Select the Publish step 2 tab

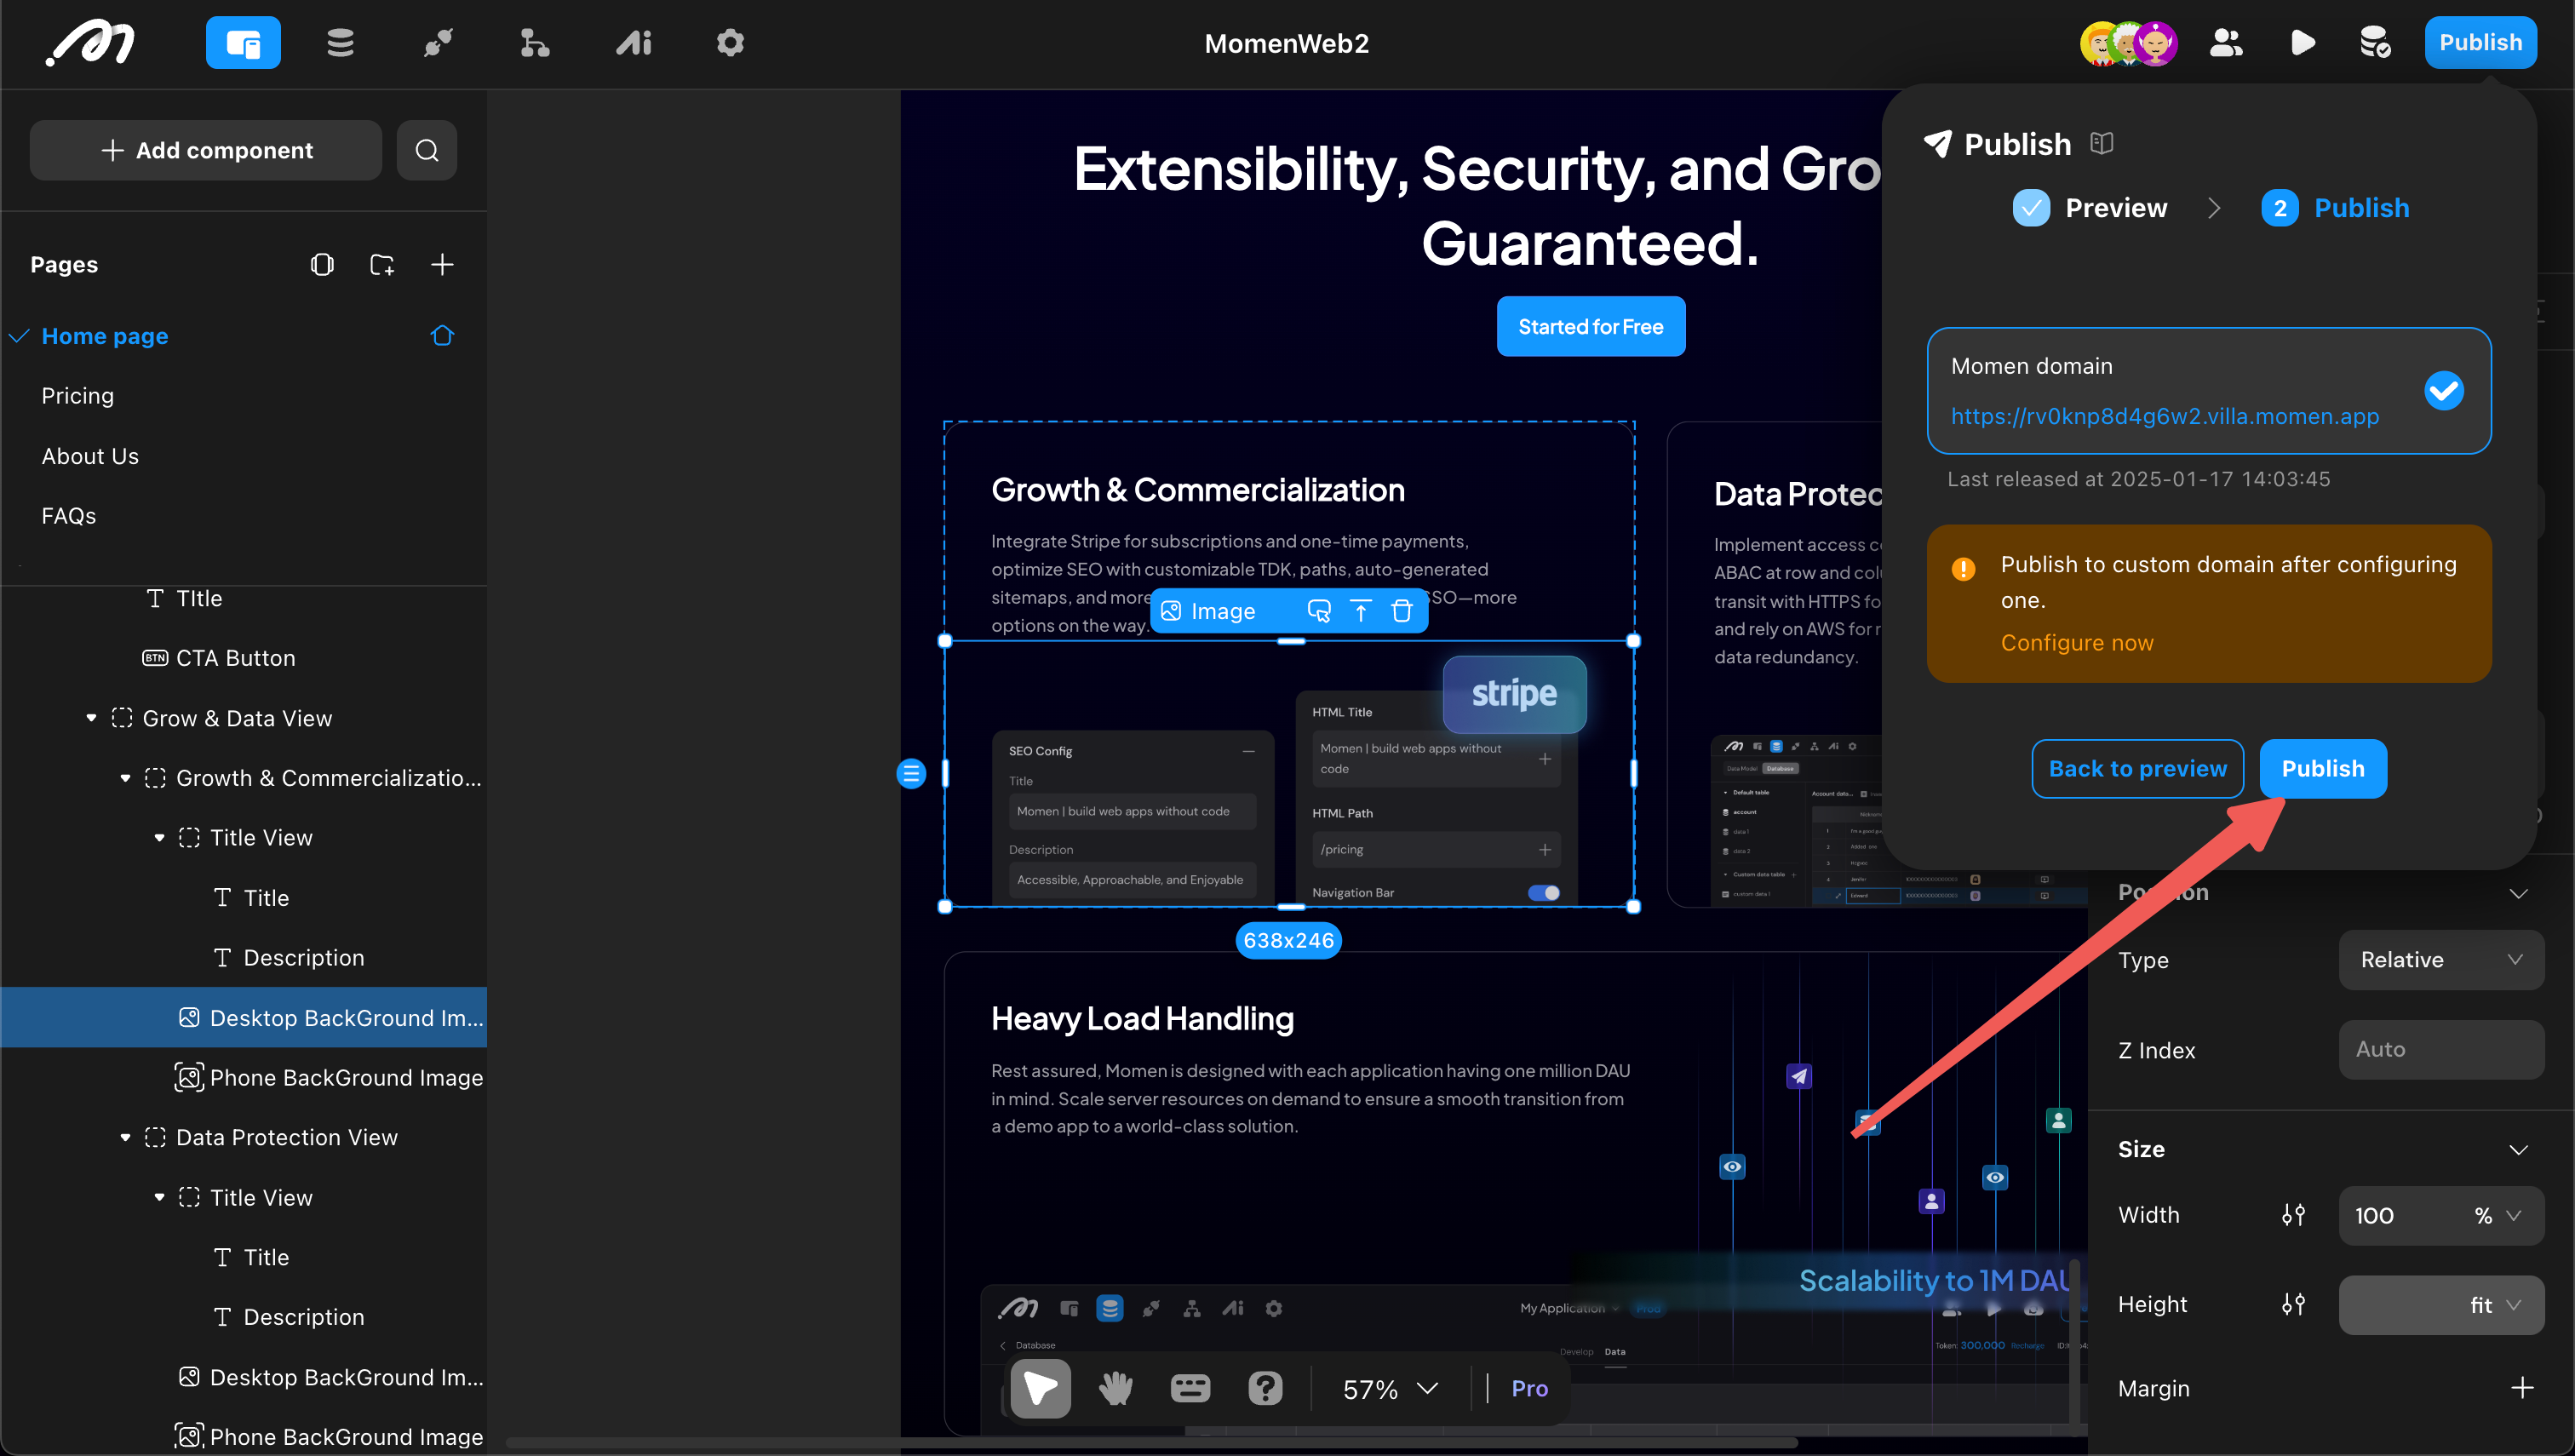2335,208
